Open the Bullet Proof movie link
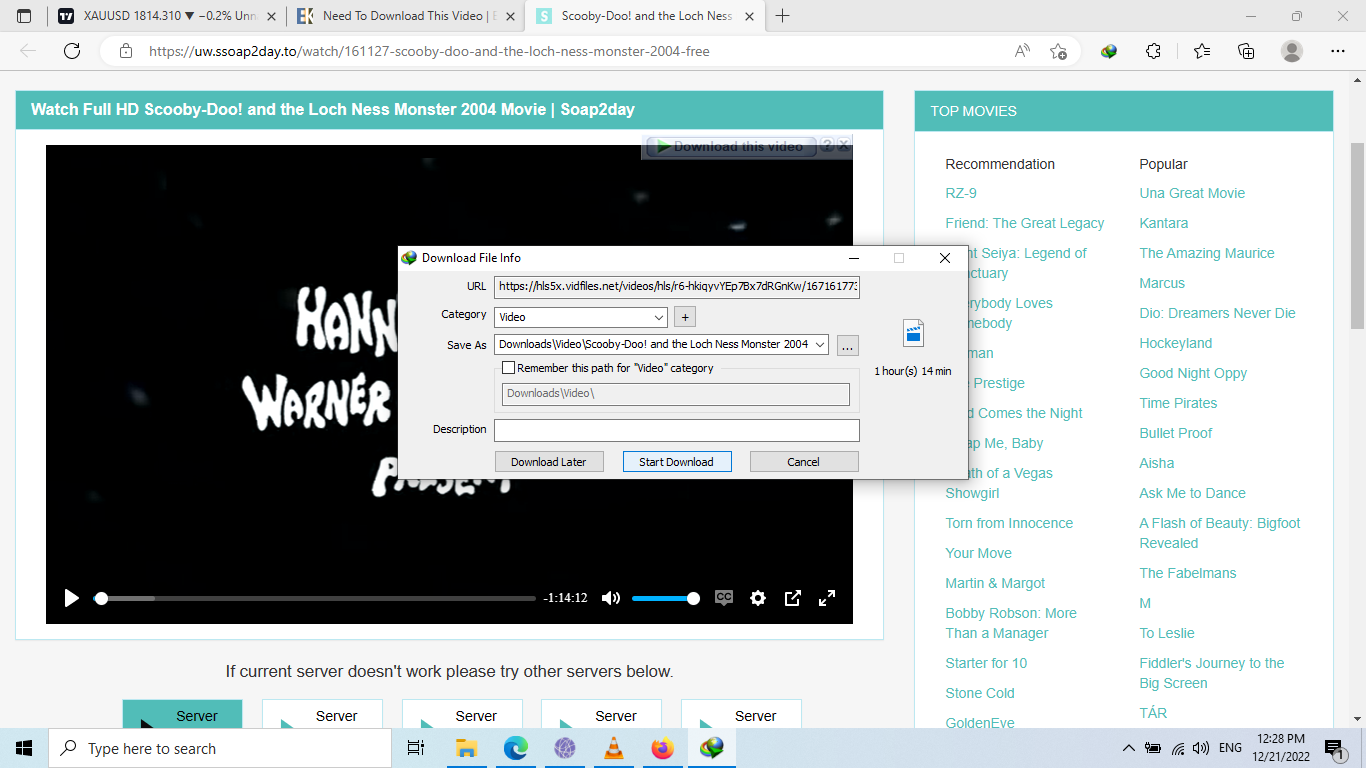 pyautogui.click(x=1176, y=433)
